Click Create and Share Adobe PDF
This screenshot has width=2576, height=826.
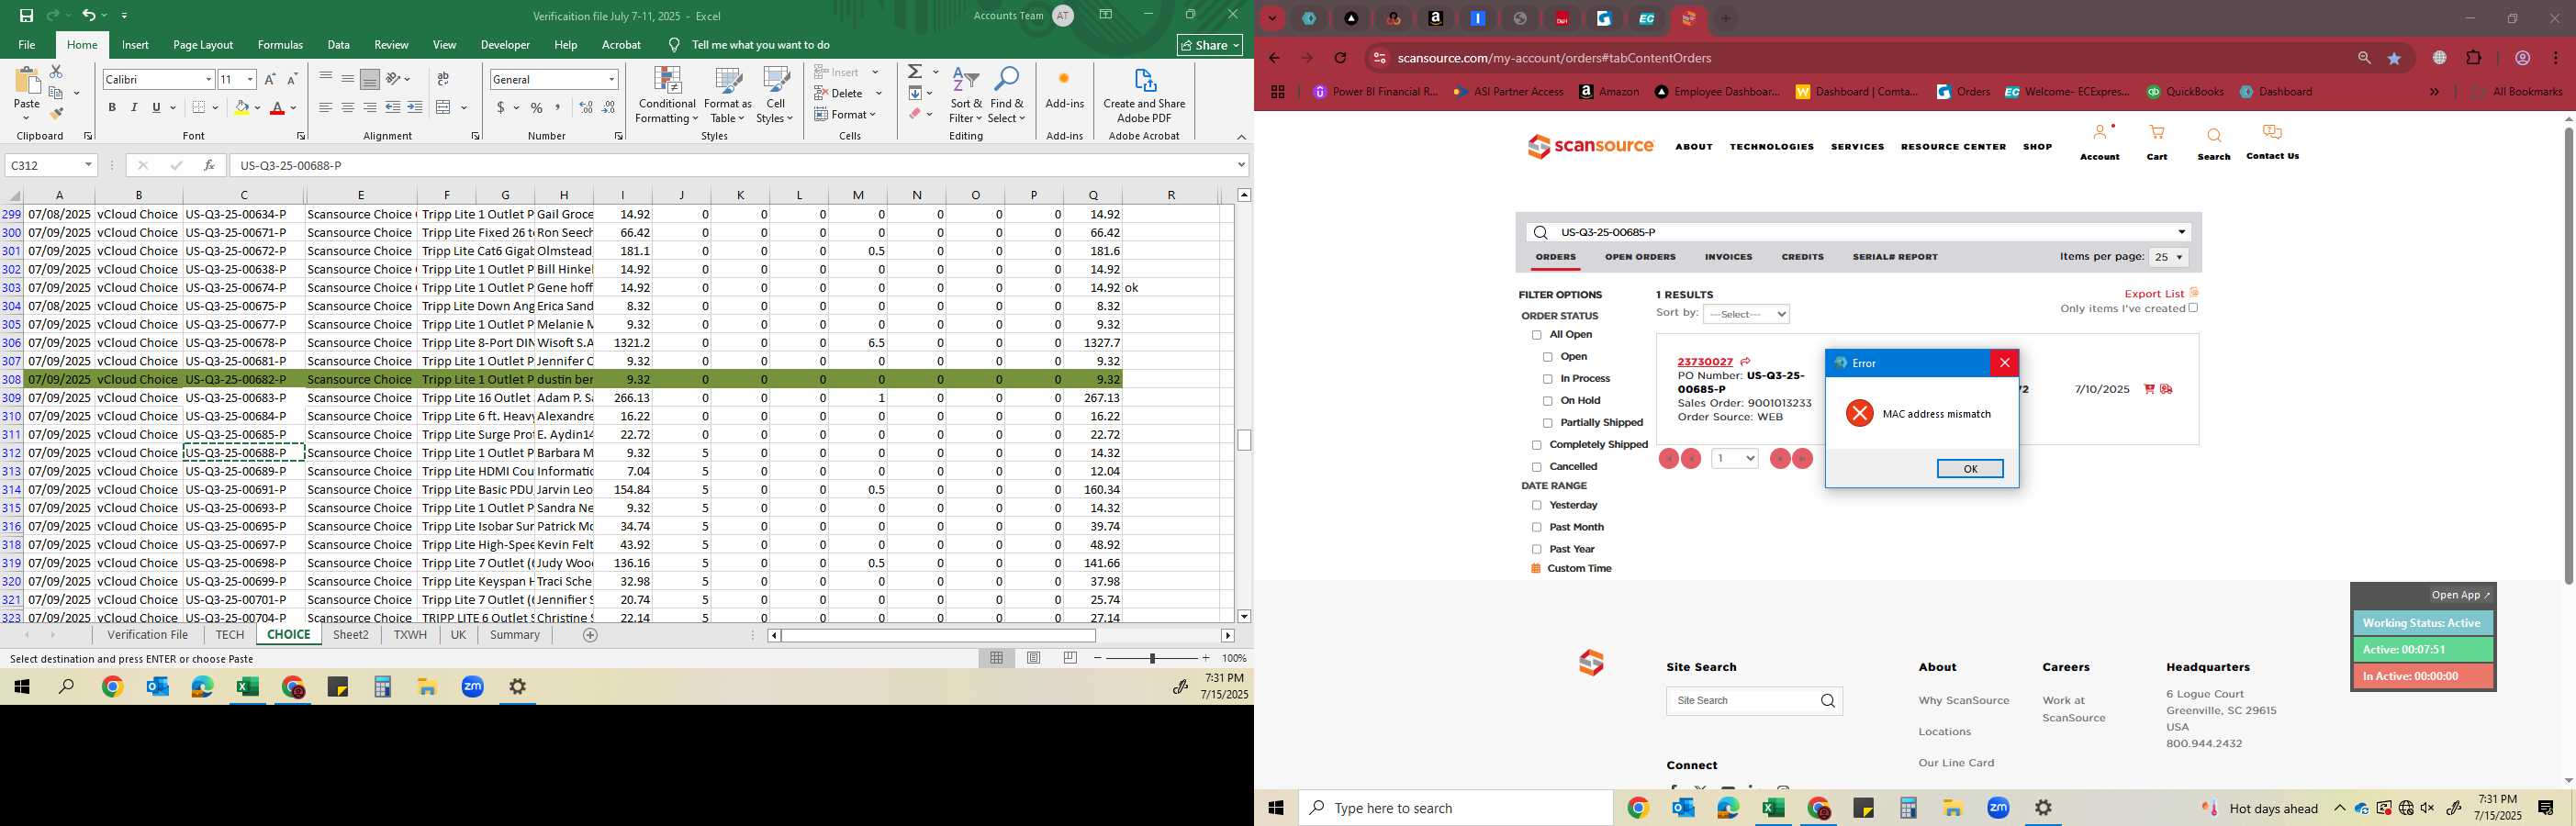1144,95
